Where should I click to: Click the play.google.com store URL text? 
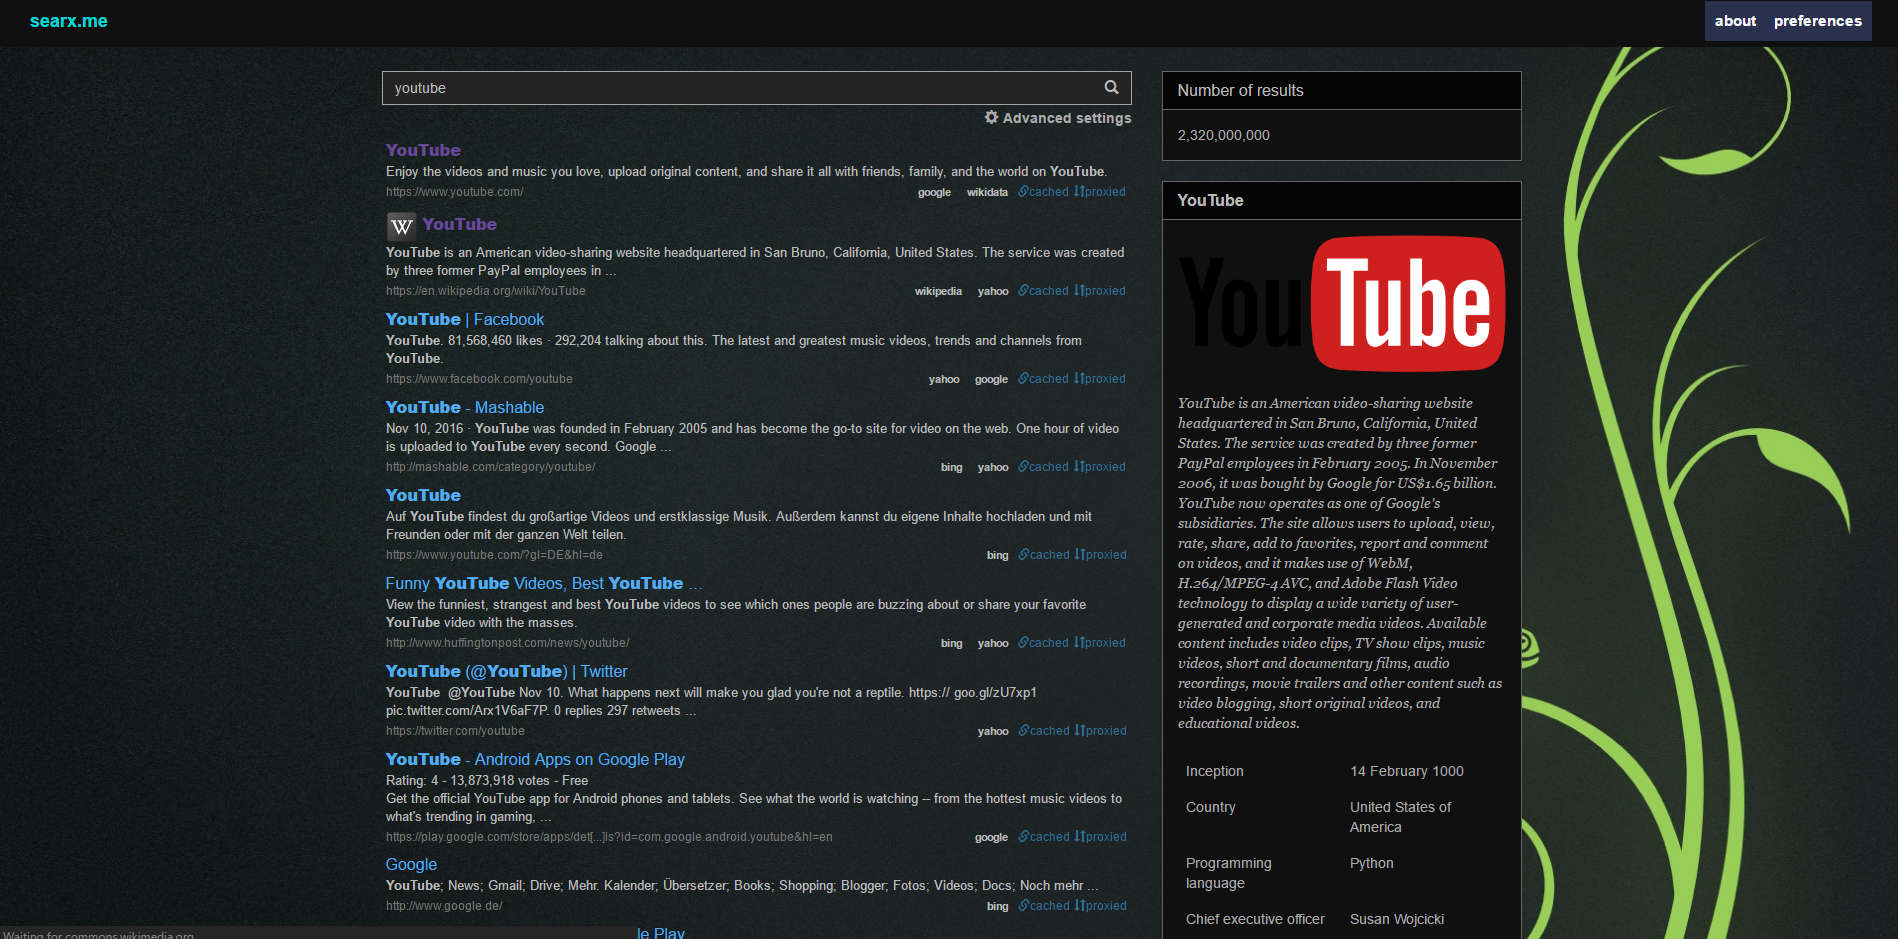(x=609, y=837)
